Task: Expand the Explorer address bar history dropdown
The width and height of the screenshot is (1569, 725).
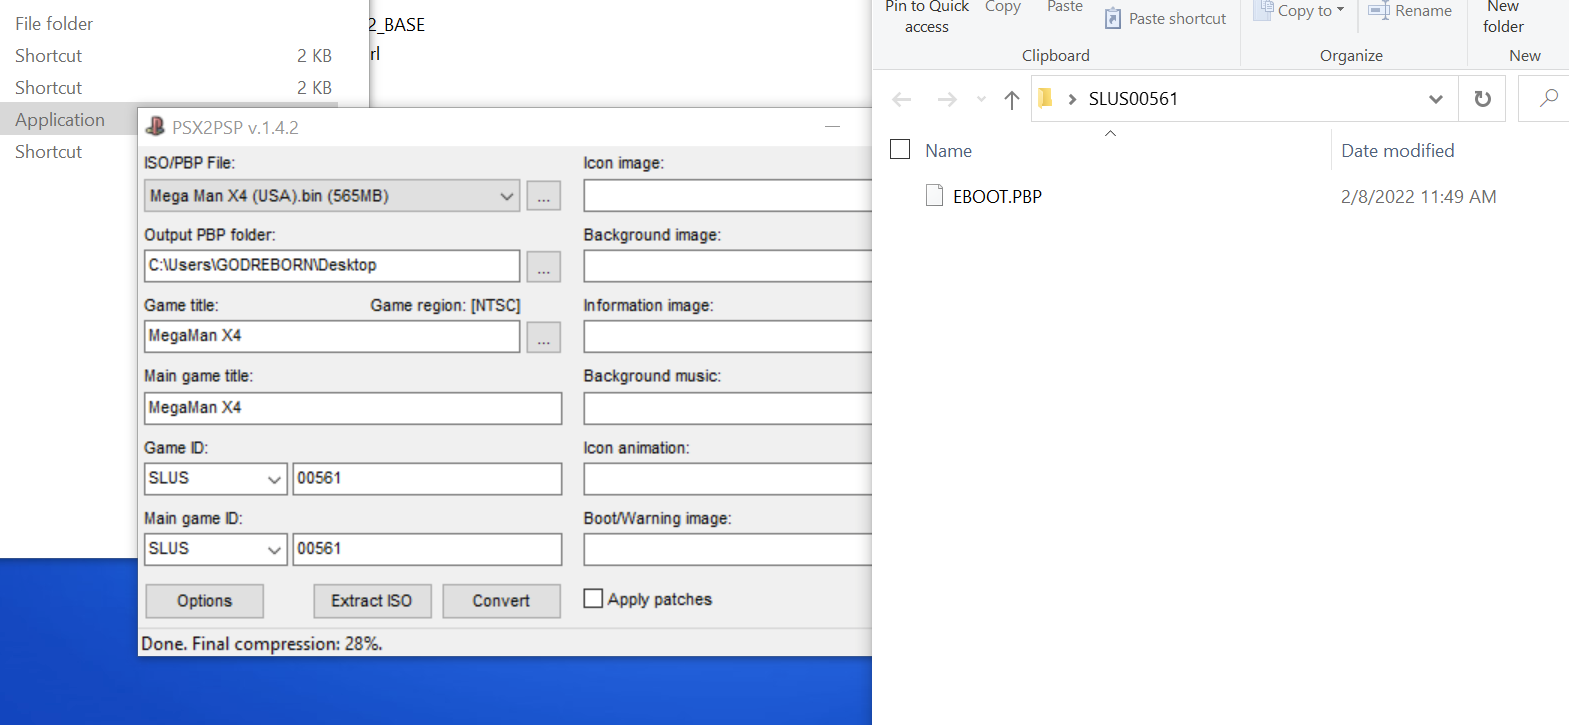Action: (1436, 99)
